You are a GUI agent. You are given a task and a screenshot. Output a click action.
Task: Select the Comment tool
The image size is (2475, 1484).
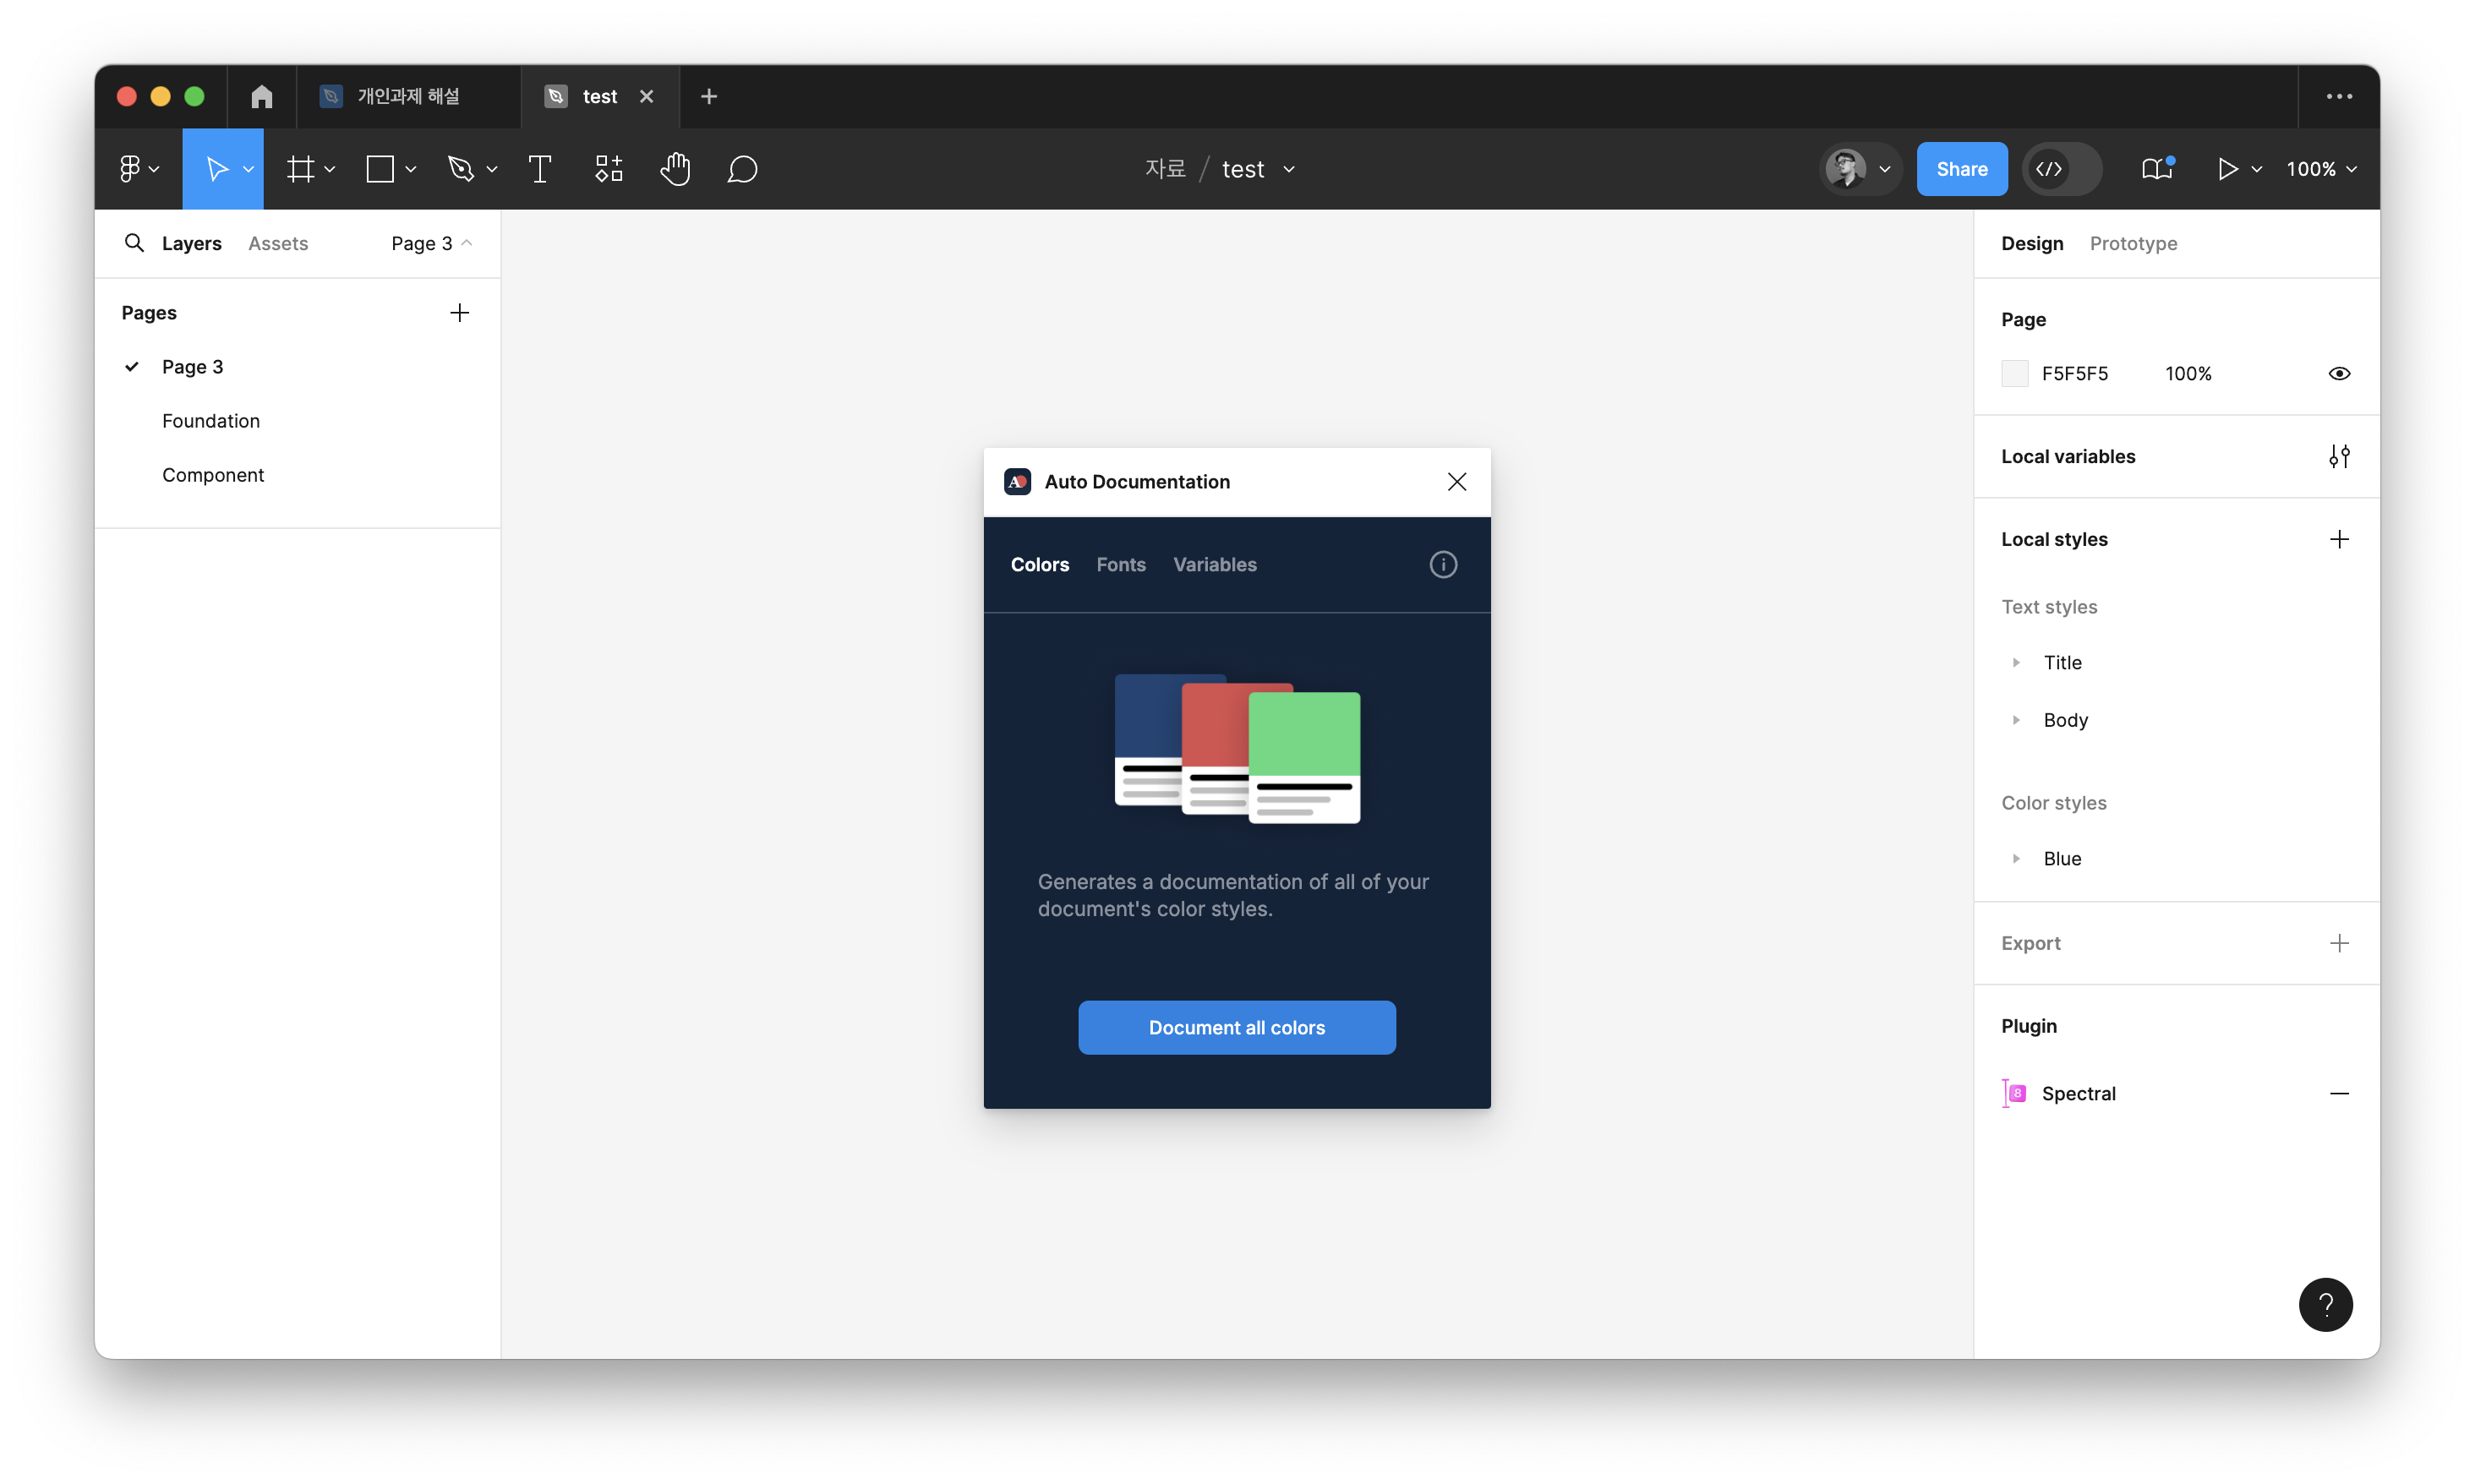(742, 169)
